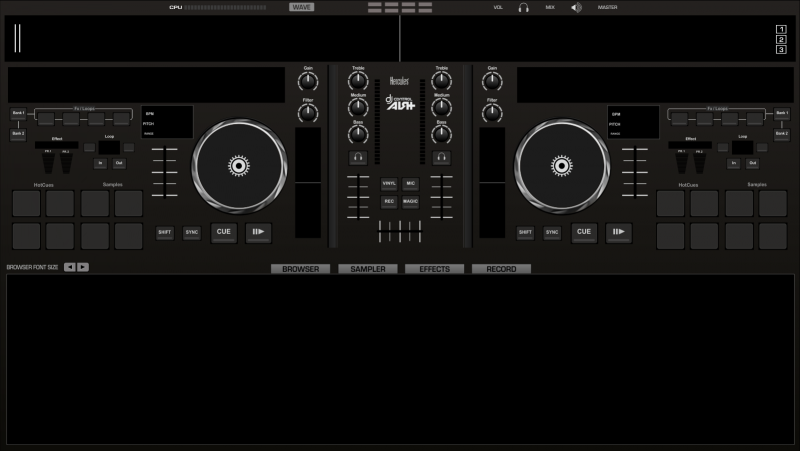This screenshot has width=800, height=451.
Task: Toggle left deck headphone cue button
Action: click(x=358, y=158)
